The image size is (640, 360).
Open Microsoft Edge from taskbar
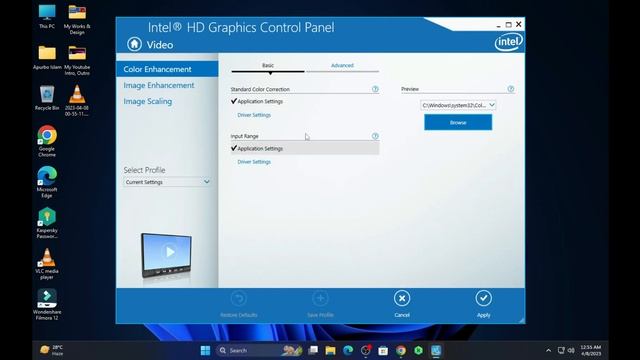pyautogui.click(x=348, y=350)
